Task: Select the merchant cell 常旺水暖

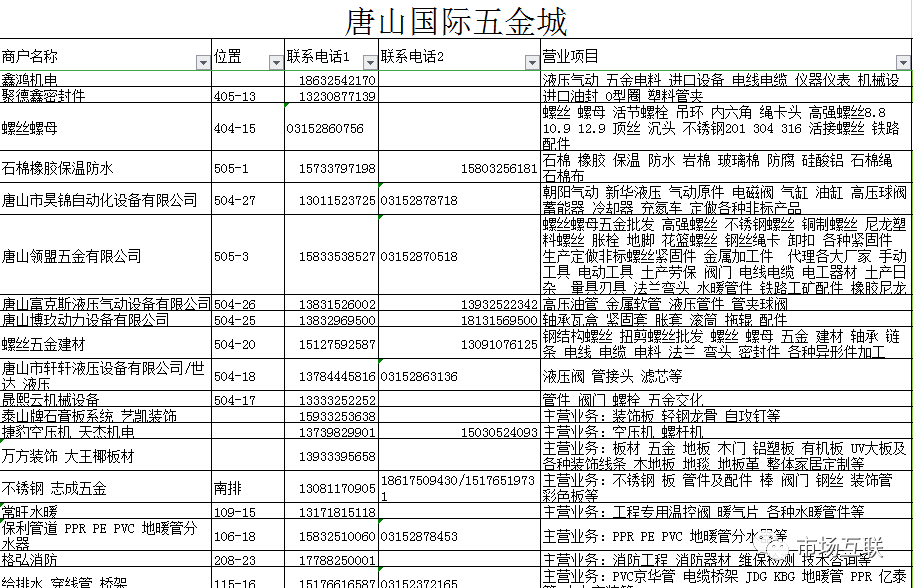Action: click(x=105, y=511)
